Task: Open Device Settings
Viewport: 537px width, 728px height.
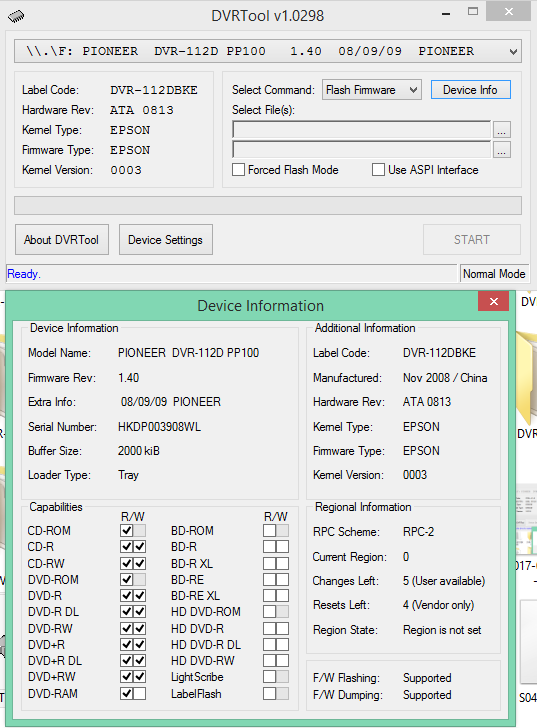Action: click(x=166, y=240)
